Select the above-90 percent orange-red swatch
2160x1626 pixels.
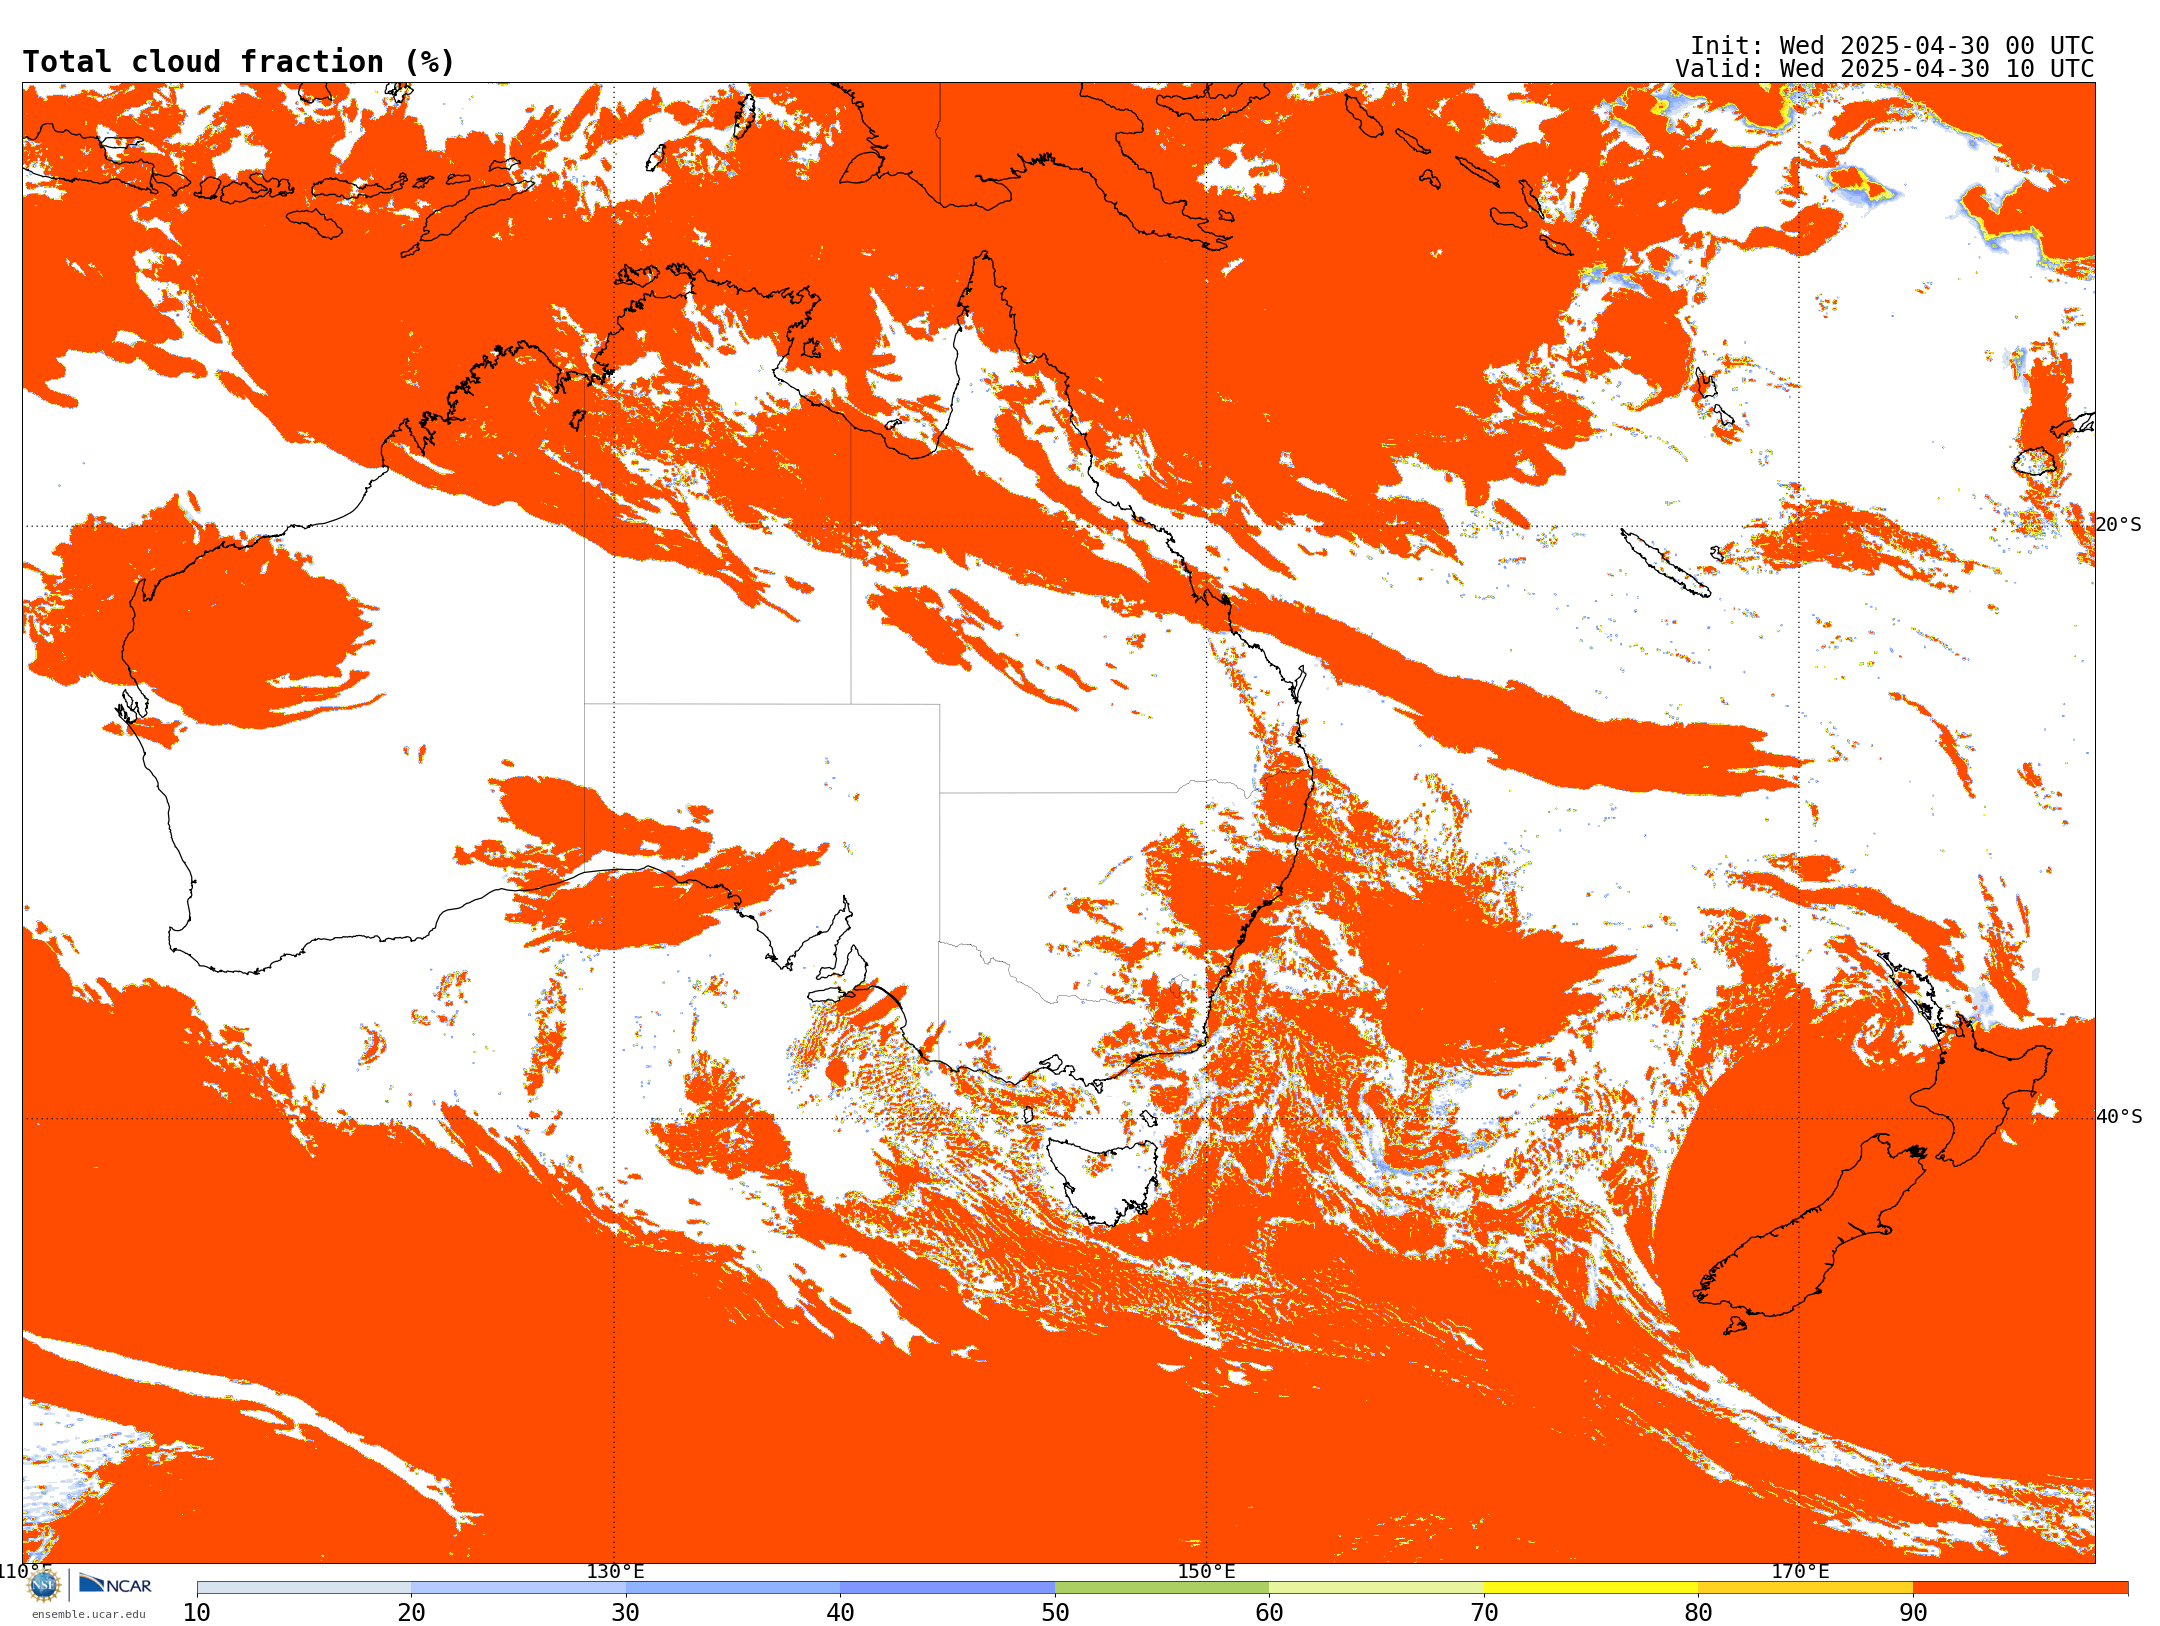click(x=2020, y=1588)
